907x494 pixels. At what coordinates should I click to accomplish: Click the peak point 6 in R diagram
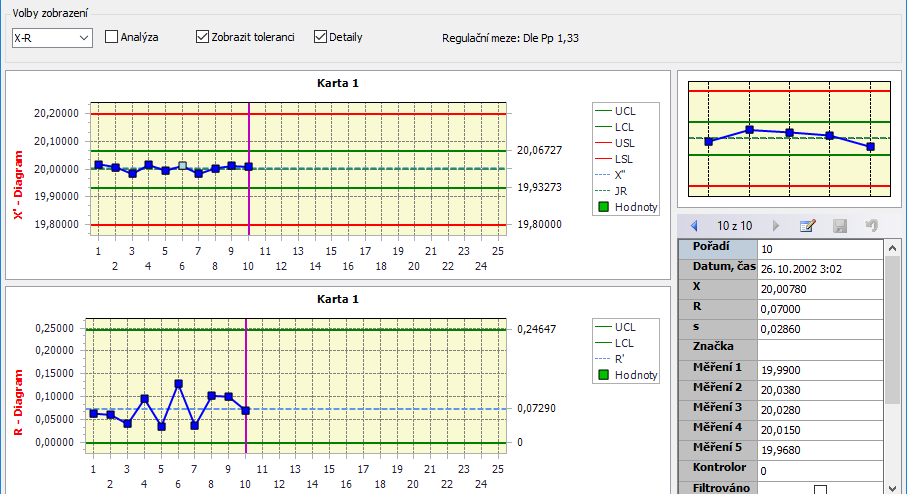tap(178, 383)
